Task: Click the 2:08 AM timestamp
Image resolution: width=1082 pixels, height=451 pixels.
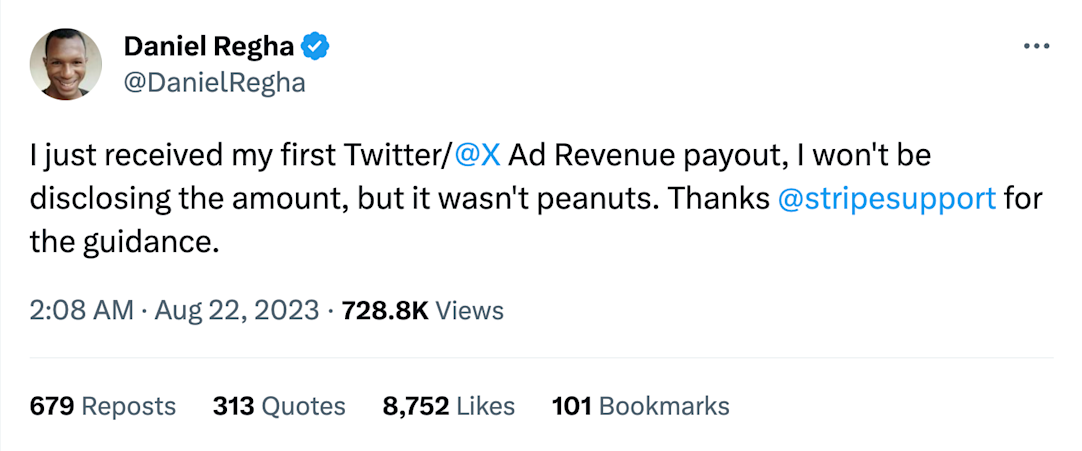Action: [x=80, y=311]
